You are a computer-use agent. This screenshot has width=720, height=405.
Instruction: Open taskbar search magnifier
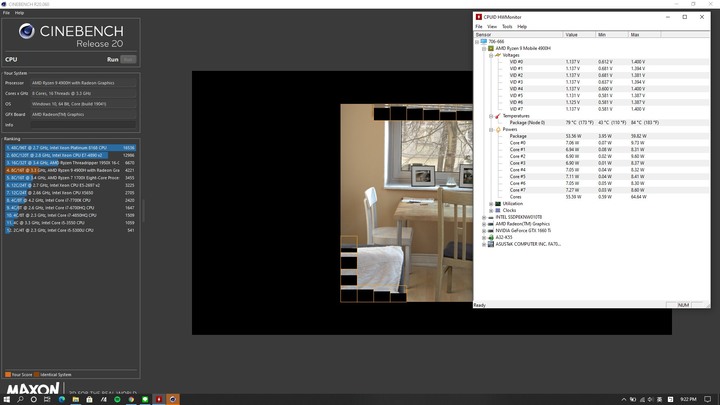pyautogui.click(x=20, y=399)
